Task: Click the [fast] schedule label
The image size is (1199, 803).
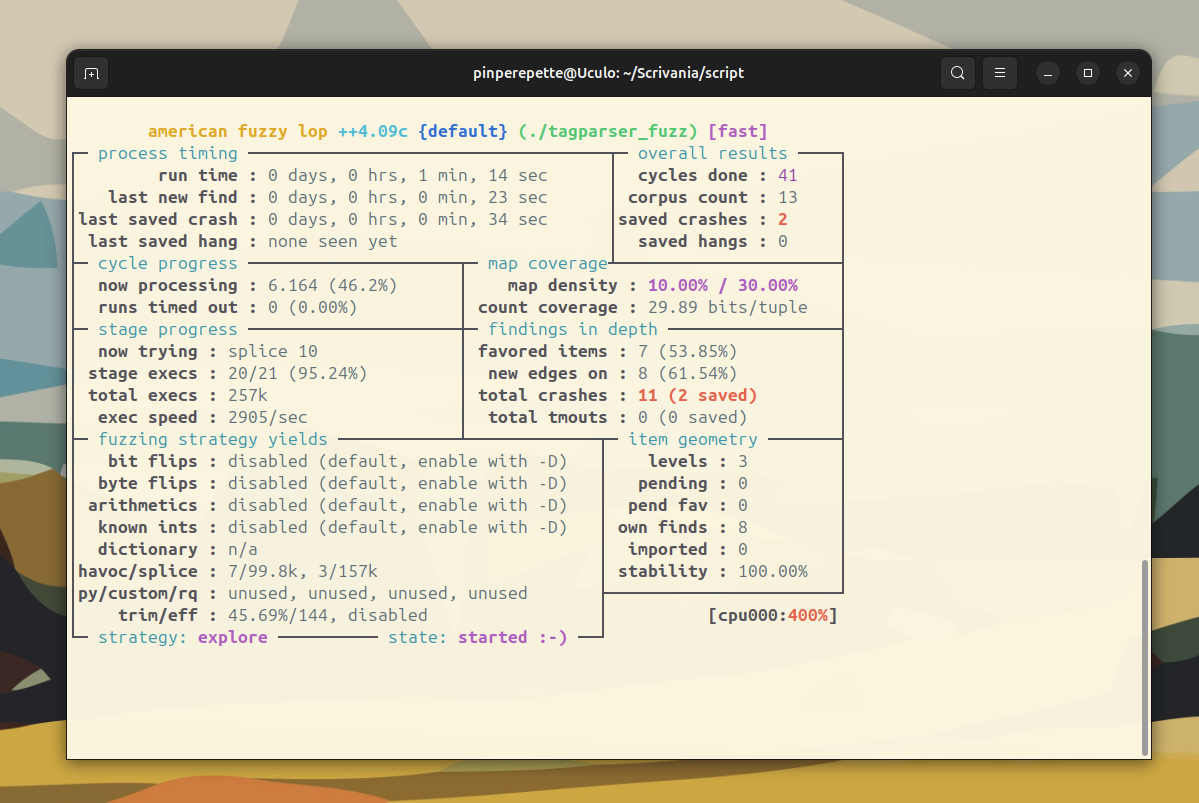Action: click(737, 131)
